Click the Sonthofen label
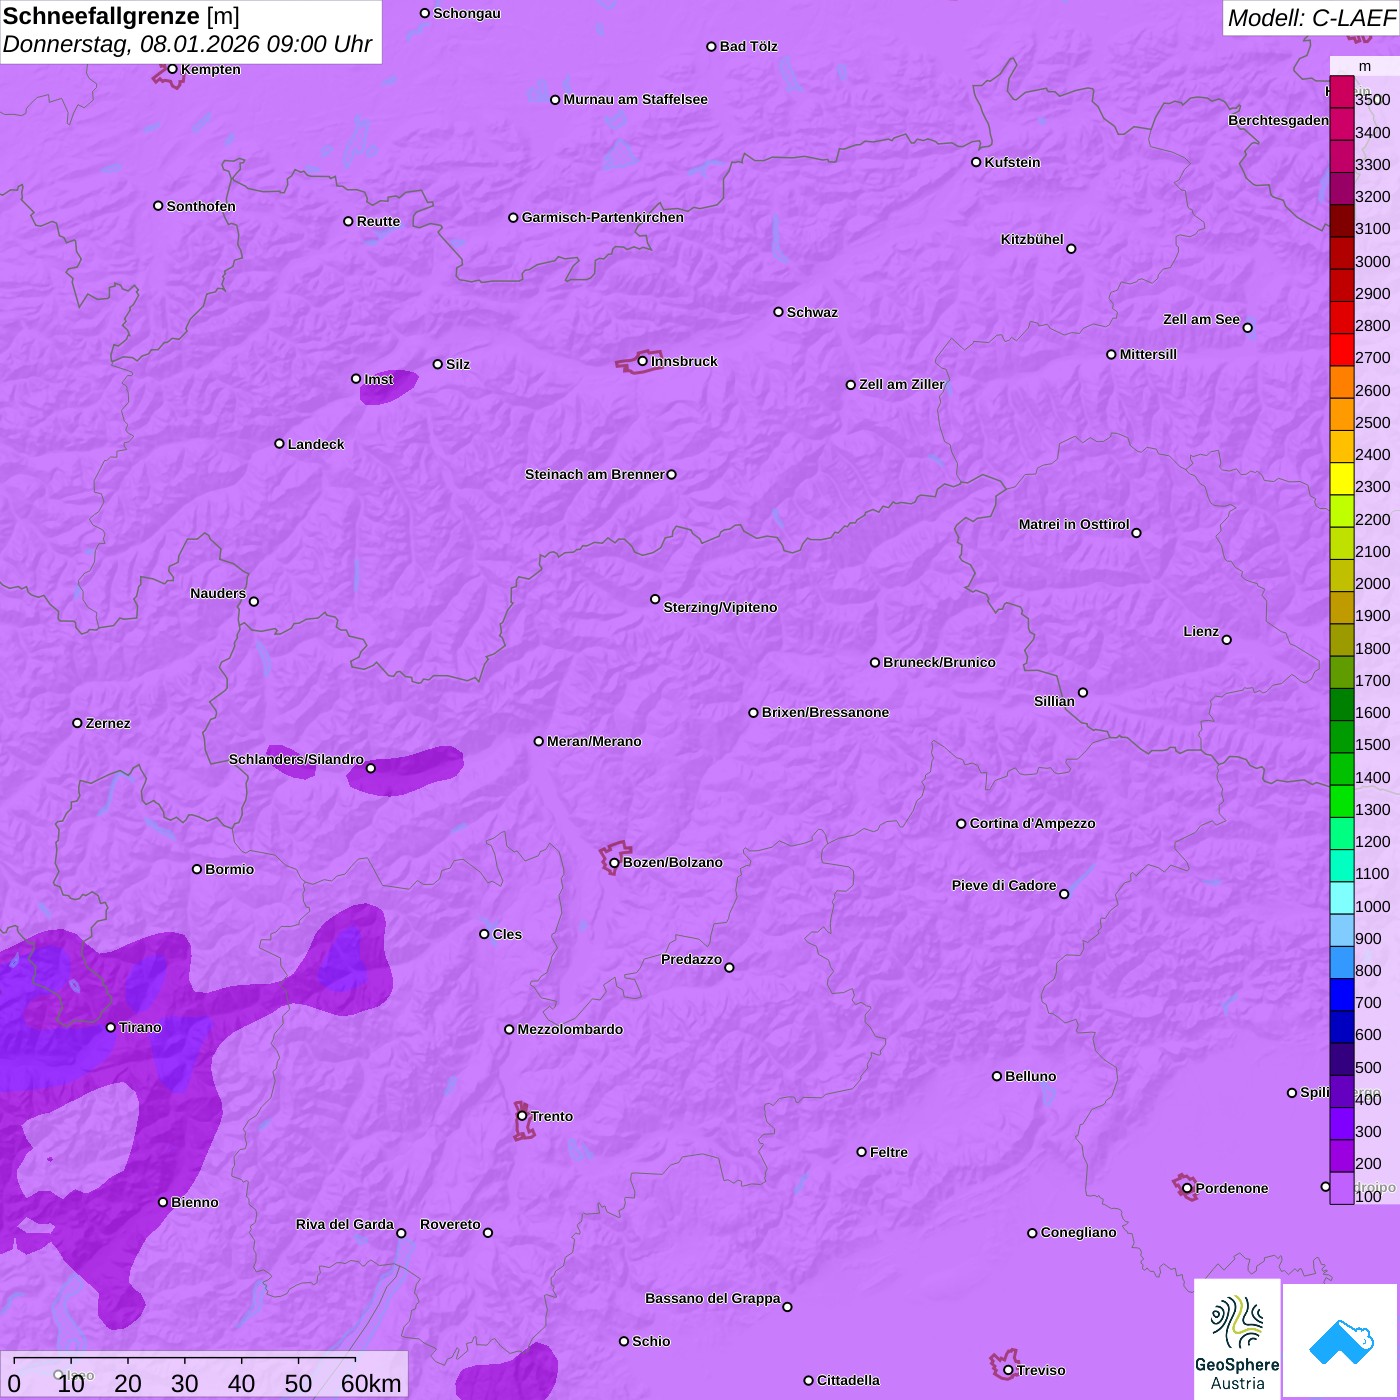 [x=201, y=206]
